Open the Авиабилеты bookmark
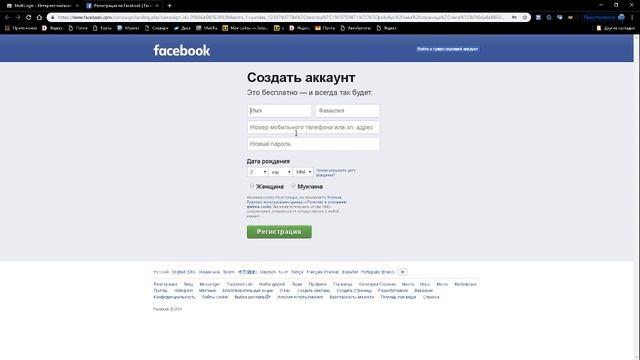Screen dimensions: 640x360 (x=356, y=28)
